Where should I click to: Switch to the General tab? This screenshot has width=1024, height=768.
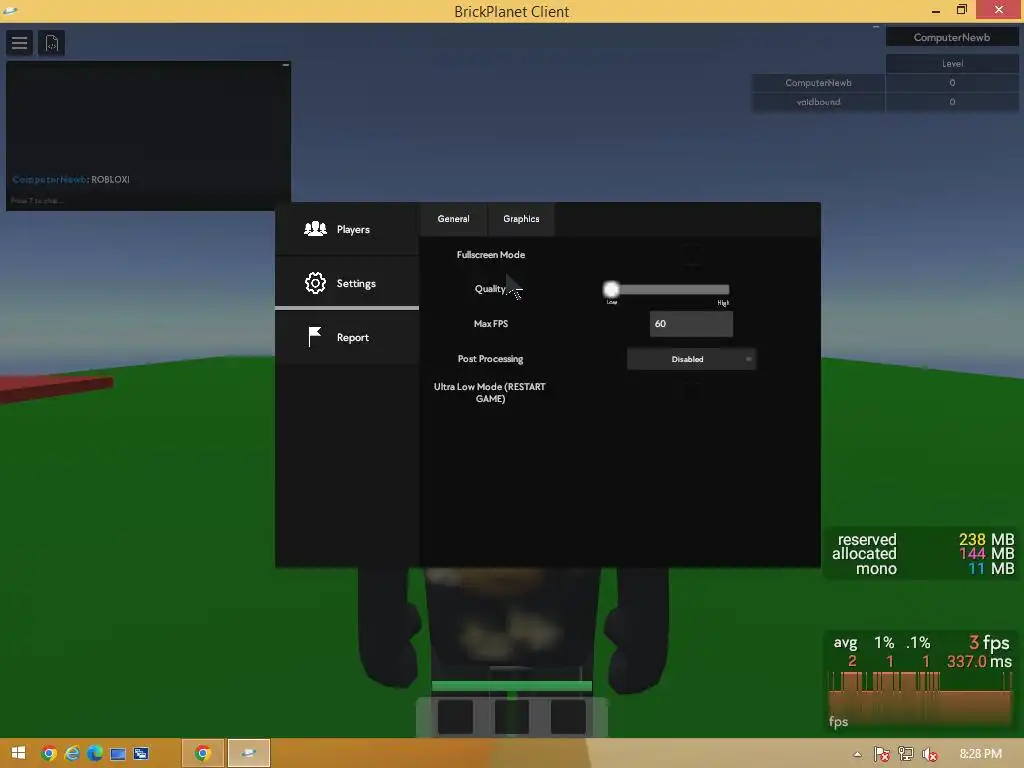point(453,219)
